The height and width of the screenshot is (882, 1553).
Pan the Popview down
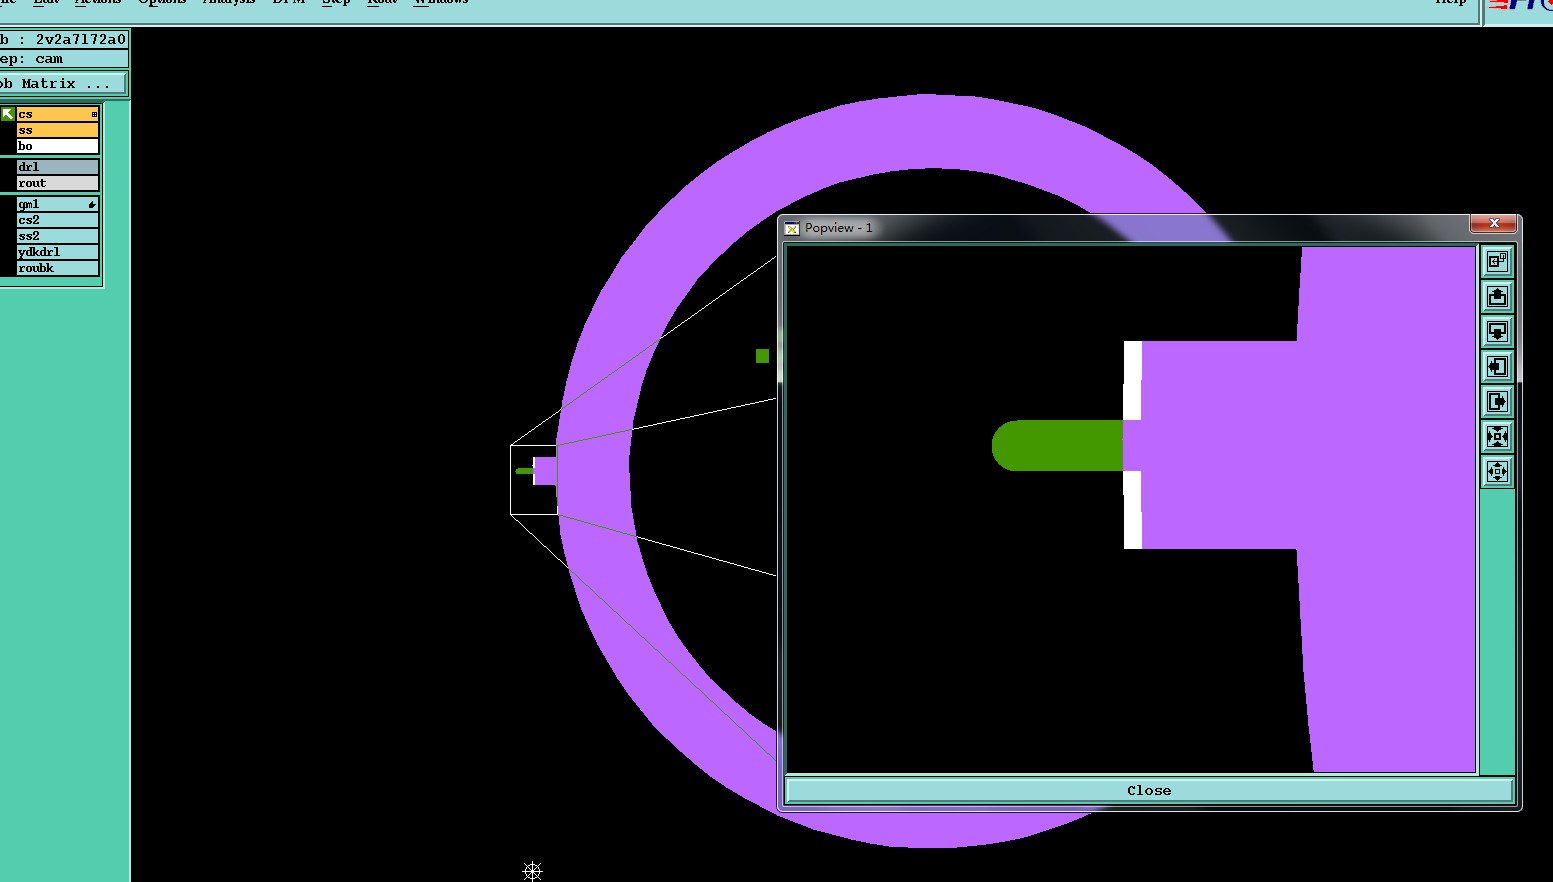point(1497,332)
